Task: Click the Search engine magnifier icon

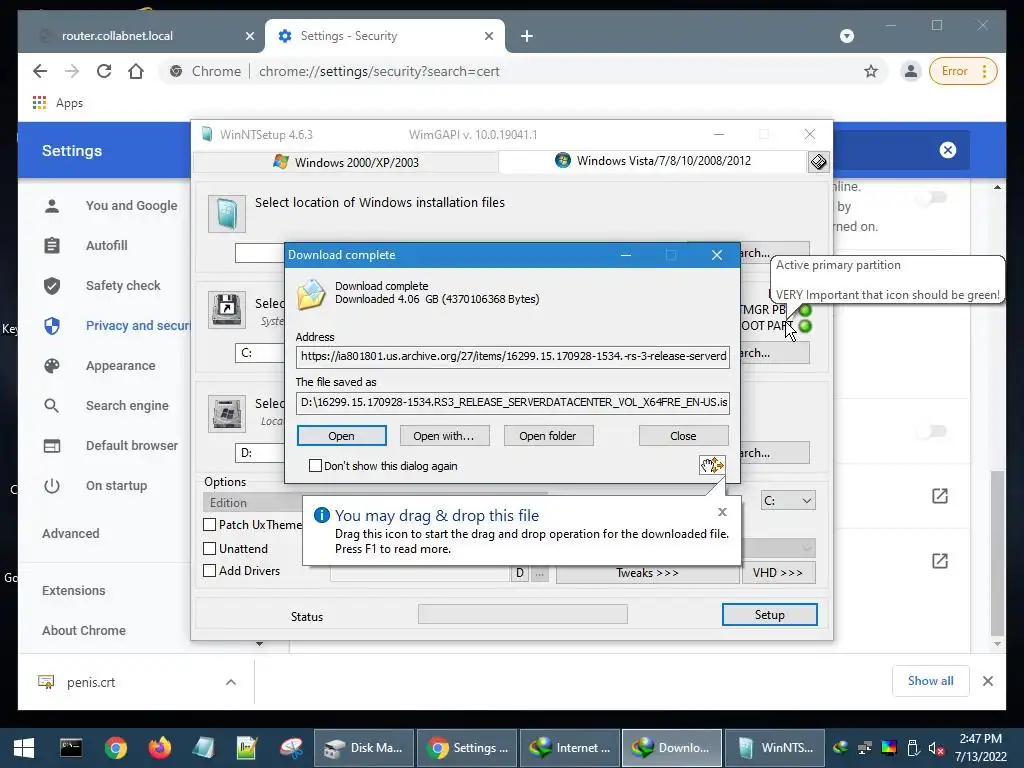Action: click(x=52, y=406)
